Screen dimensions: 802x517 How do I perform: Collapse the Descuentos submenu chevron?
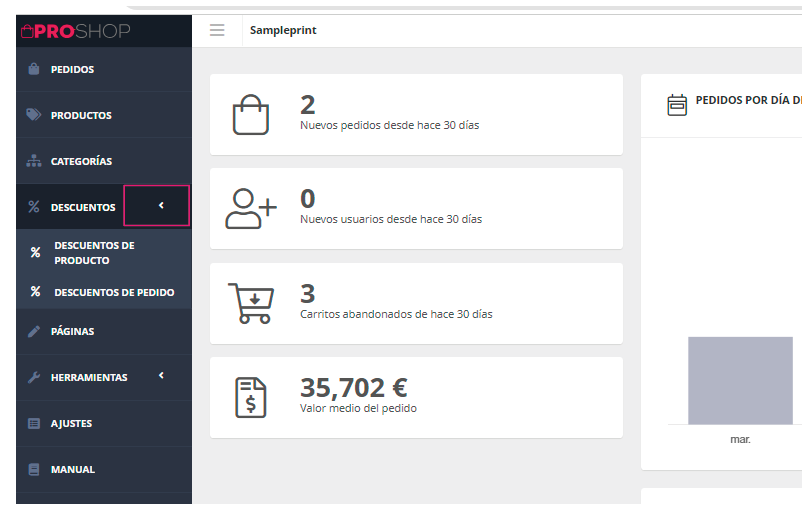pyautogui.click(x=161, y=206)
